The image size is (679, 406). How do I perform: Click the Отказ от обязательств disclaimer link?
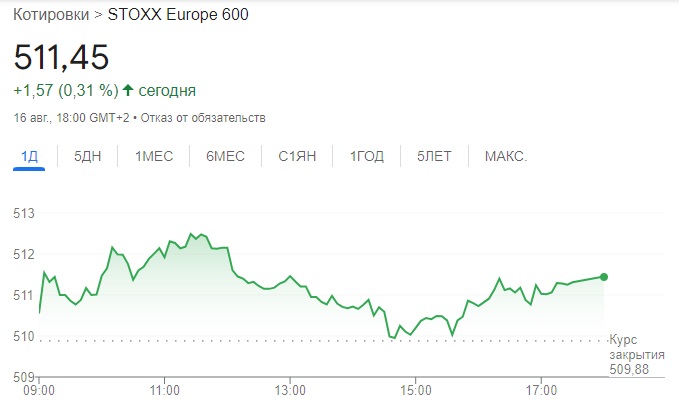(x=203, y=118)
